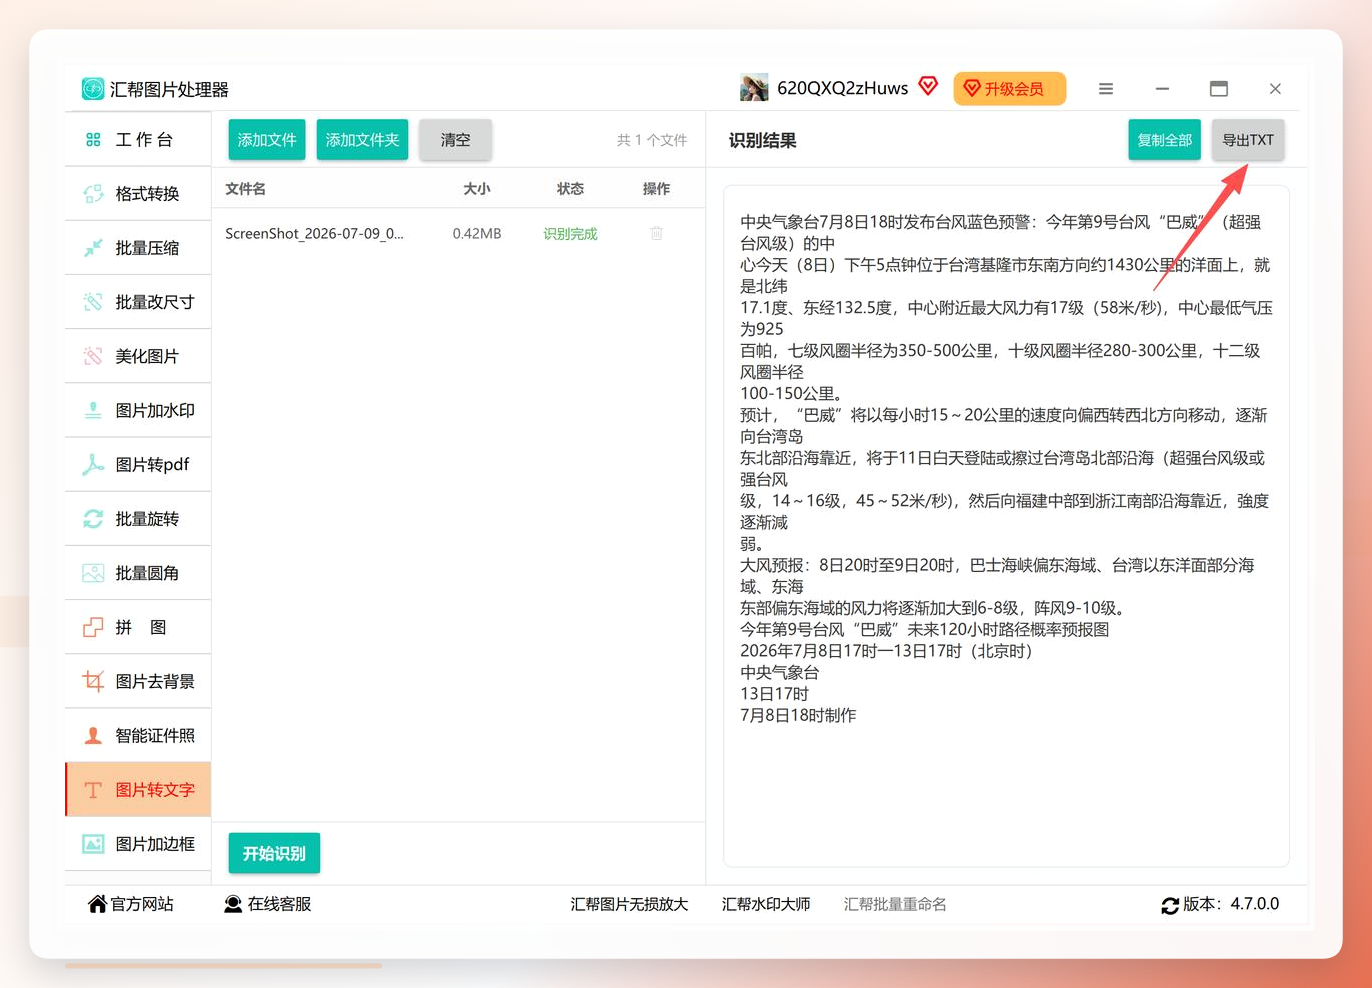Switch to 格式转换 in sidebar
The image size is (1372, 988).
[x=138, y=194]
